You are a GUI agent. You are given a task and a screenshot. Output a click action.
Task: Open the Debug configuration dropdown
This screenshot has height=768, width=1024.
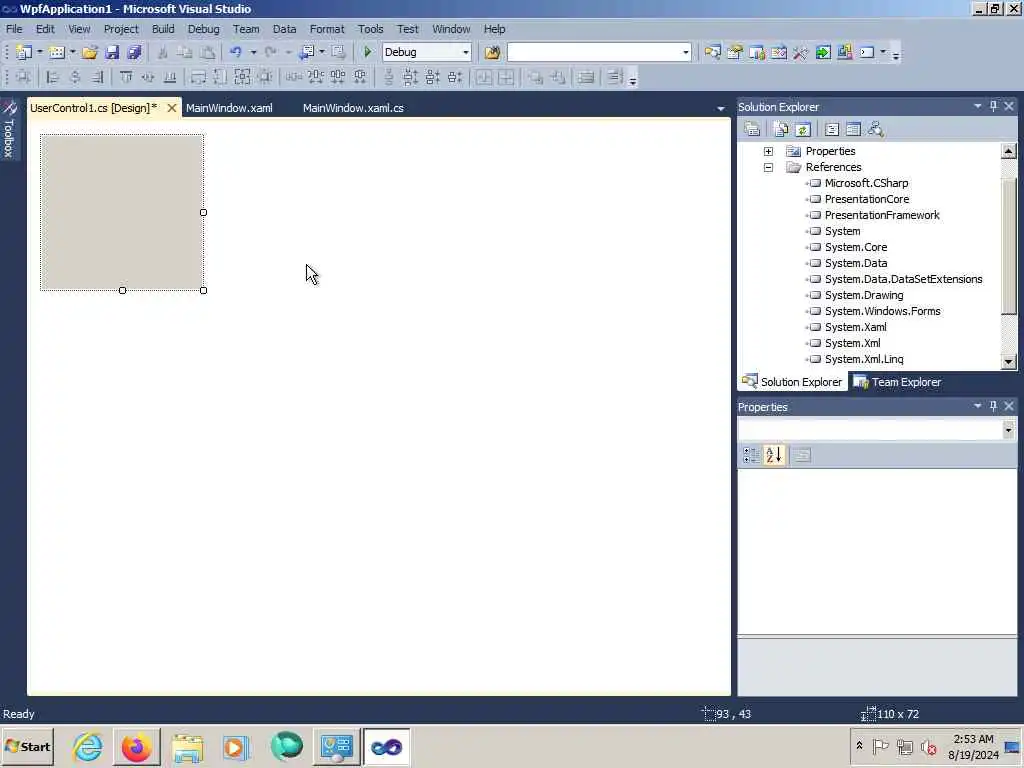(466, 52)
